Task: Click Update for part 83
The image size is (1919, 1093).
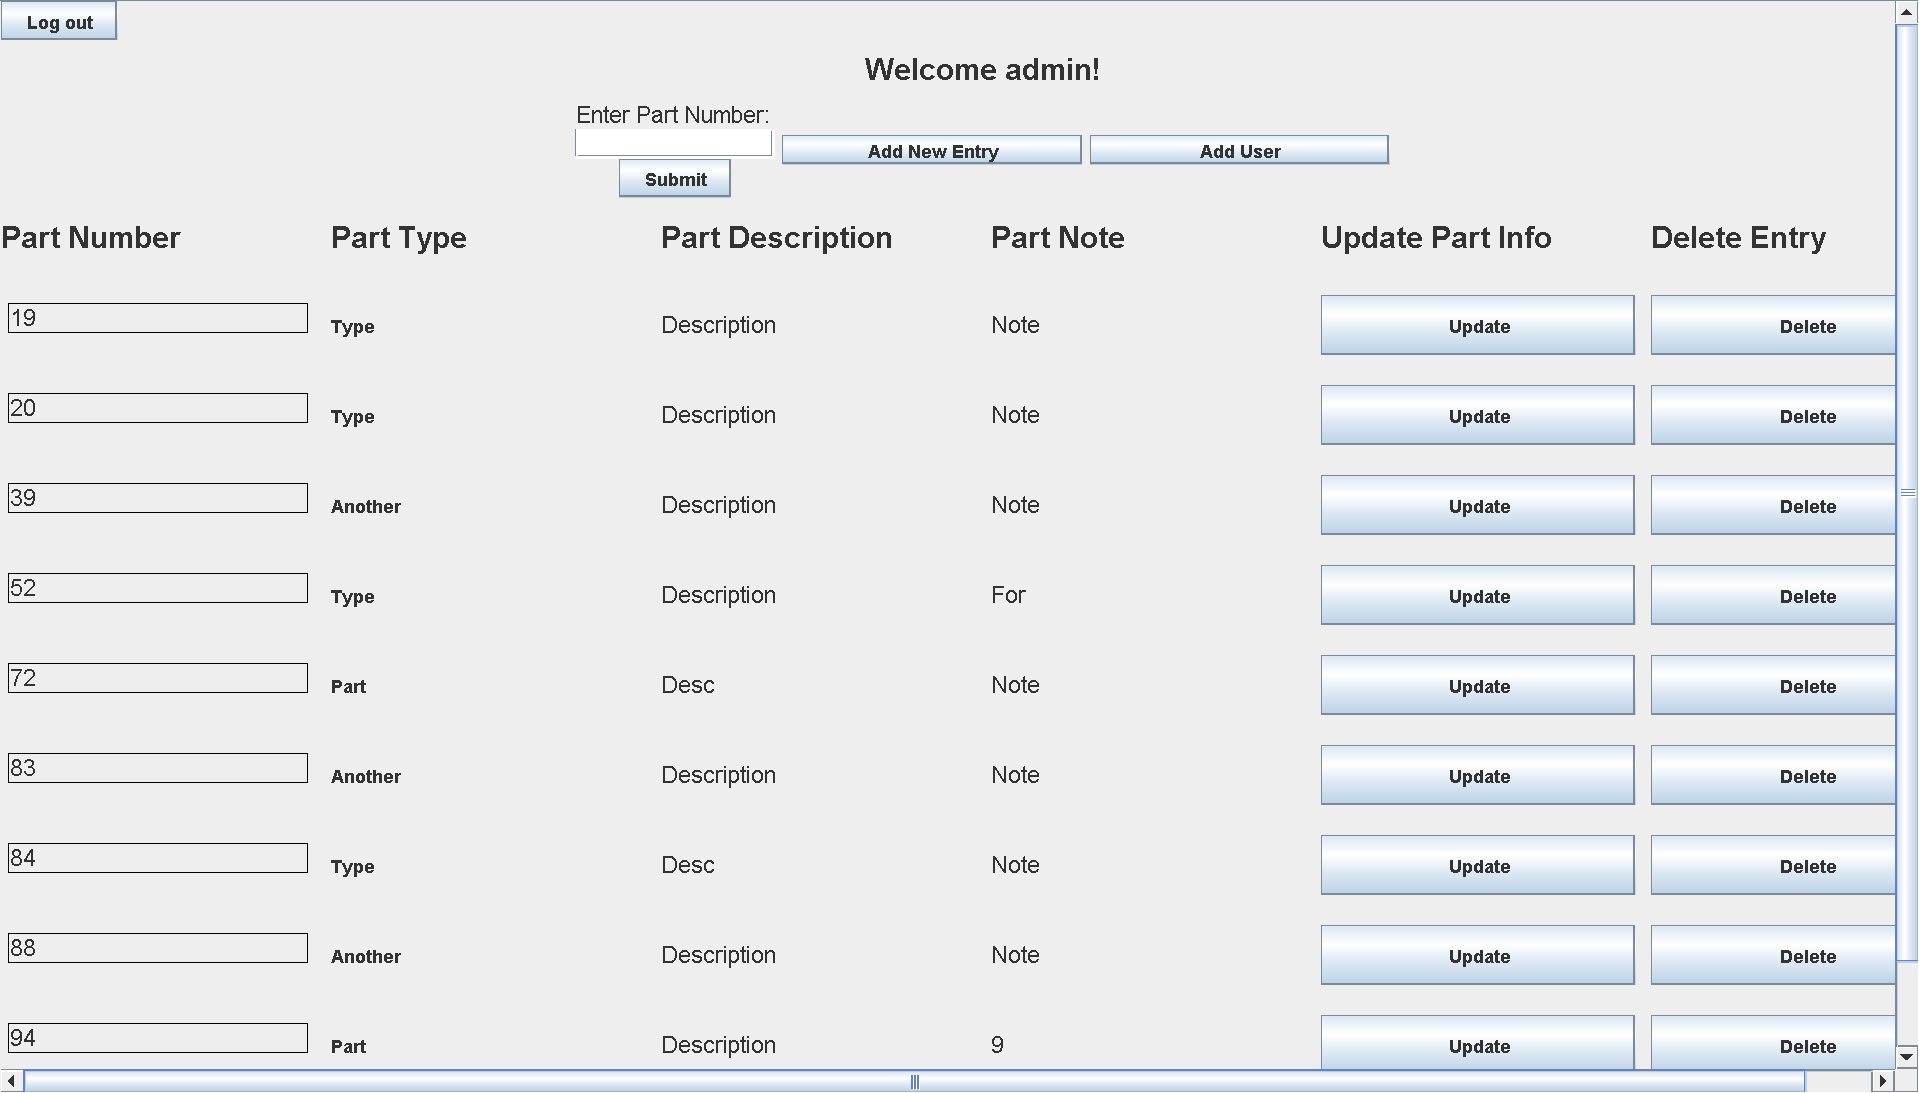Action: click(1477, 775)
